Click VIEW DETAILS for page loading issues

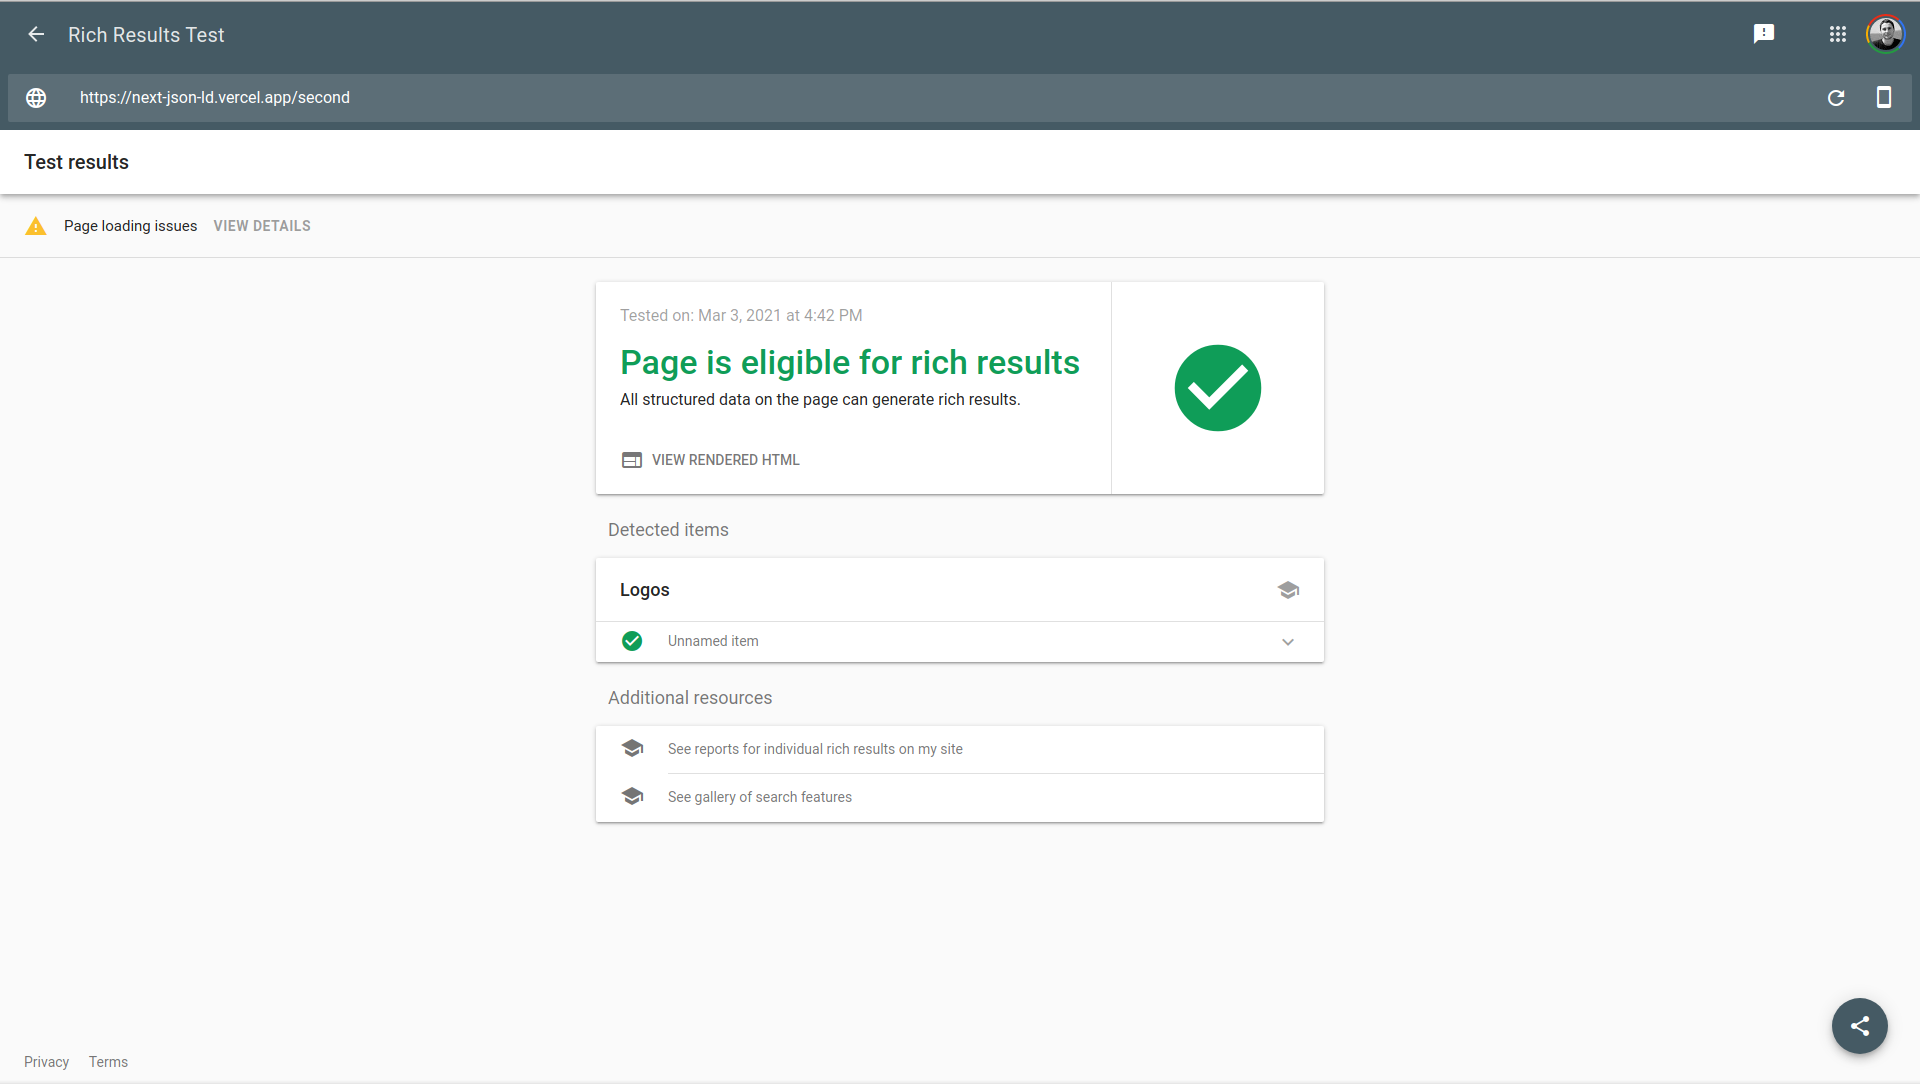261,226
